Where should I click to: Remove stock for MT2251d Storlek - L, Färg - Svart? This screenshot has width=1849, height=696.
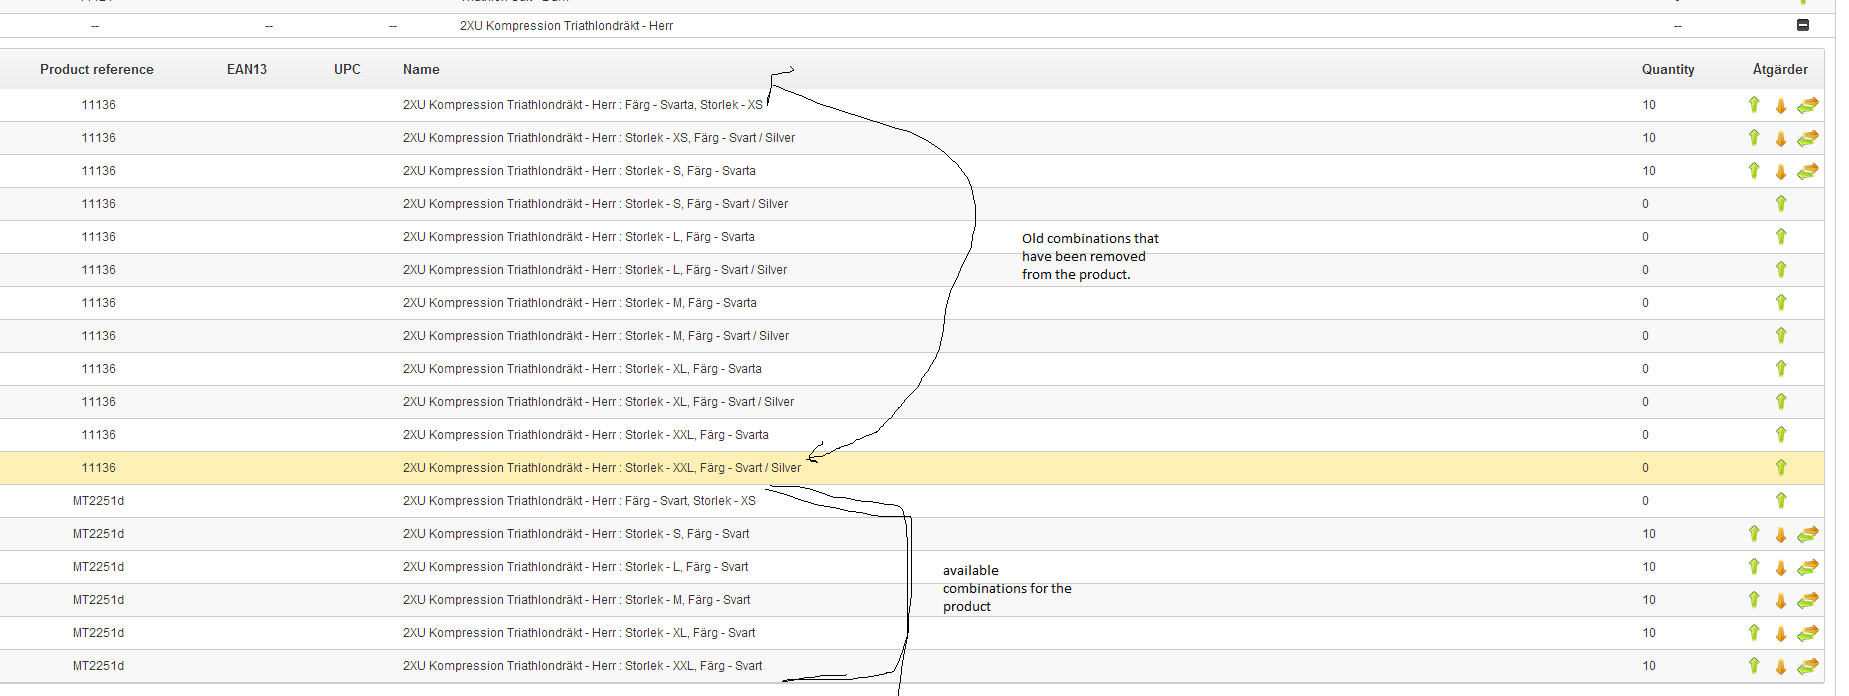(x=1781, y=567)
